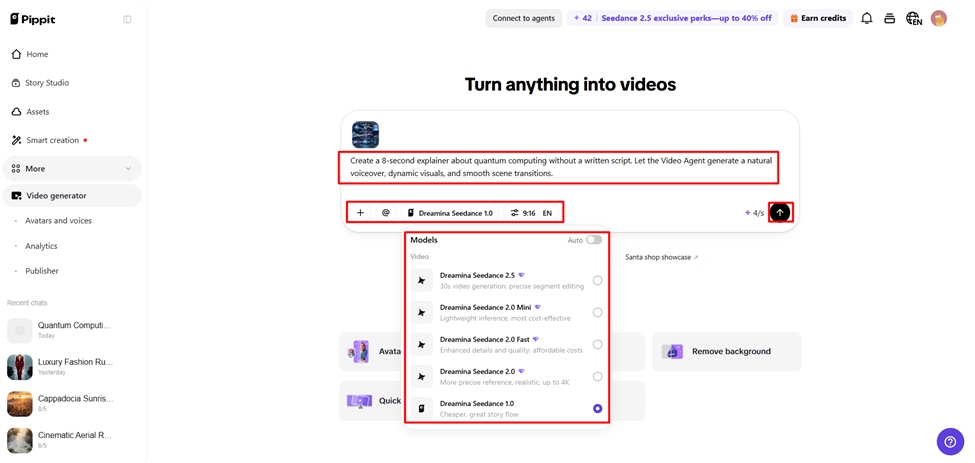Open the Cinematic Aerial R... chat
This screenshot has height=463, width=975.
pyautogui.click(x=72, y=440)
